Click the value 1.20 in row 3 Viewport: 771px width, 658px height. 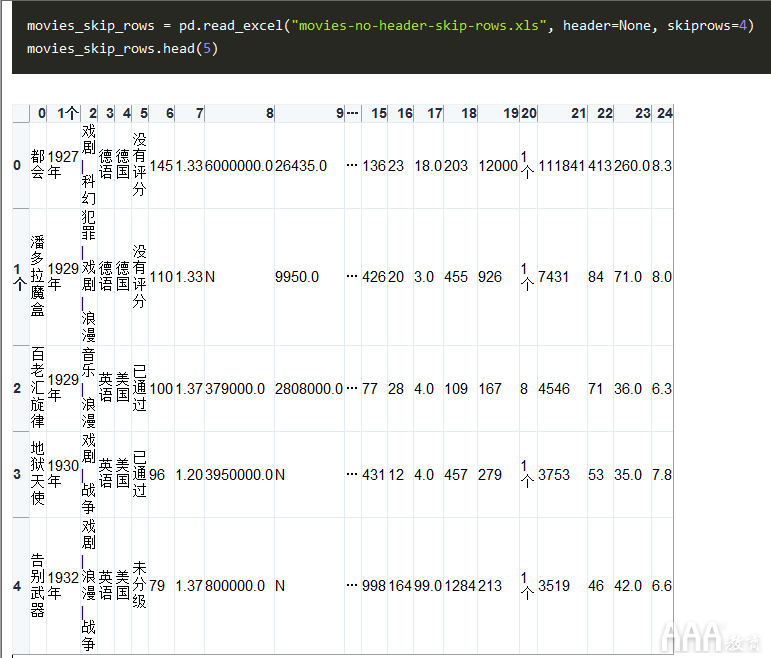coord(189,475)
